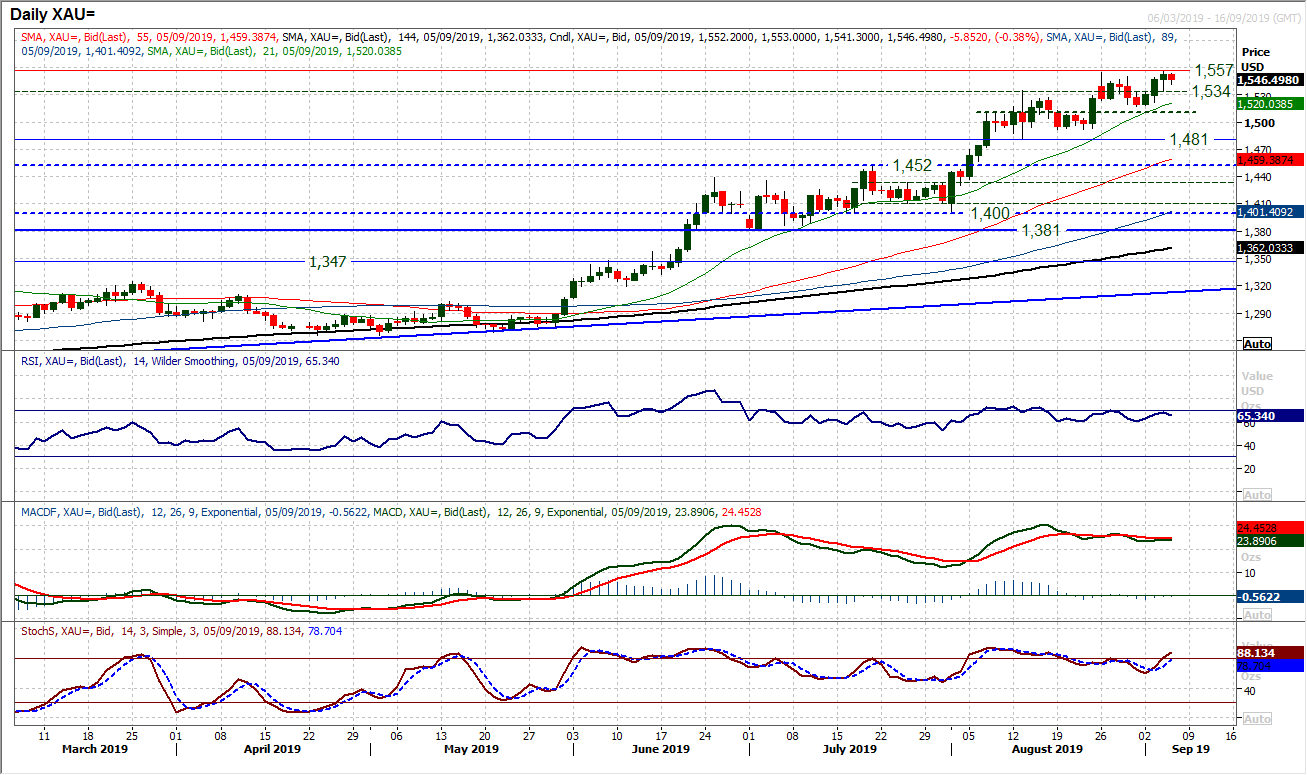Viewport: 1307px width, 775px height.
Task: Select the green SMA value 1,520.0385
Action: (1270, 103)
